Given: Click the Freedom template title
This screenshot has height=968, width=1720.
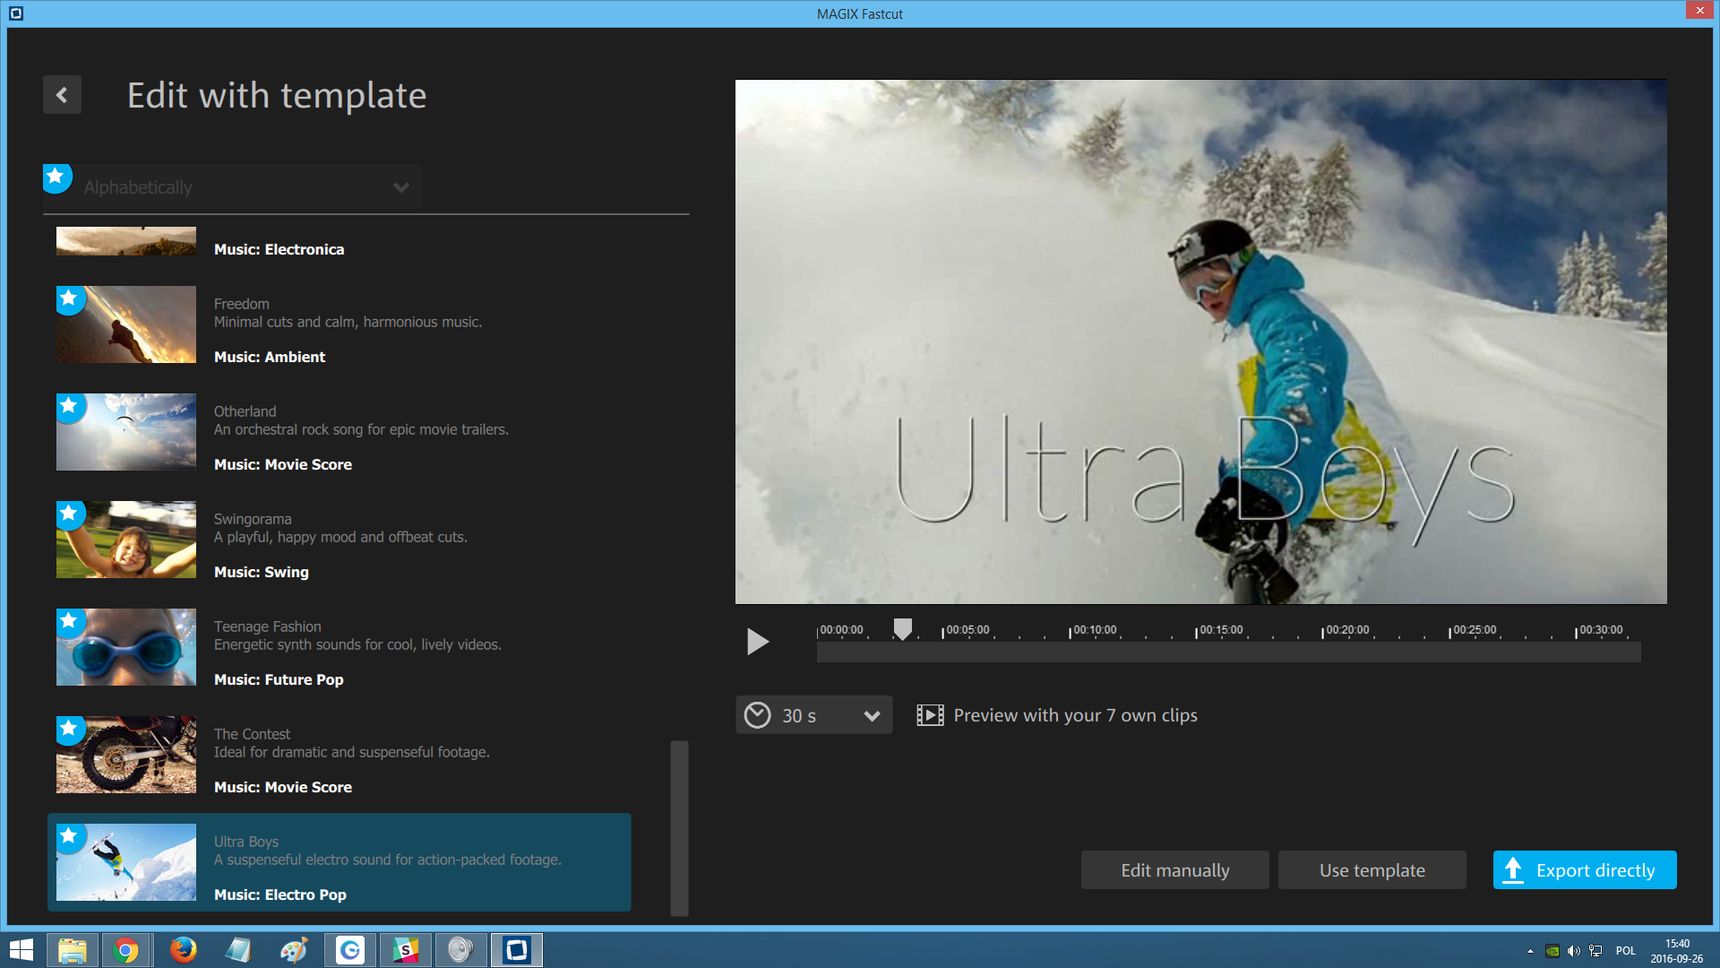Looking at the screenshot, I should point(241,304).
